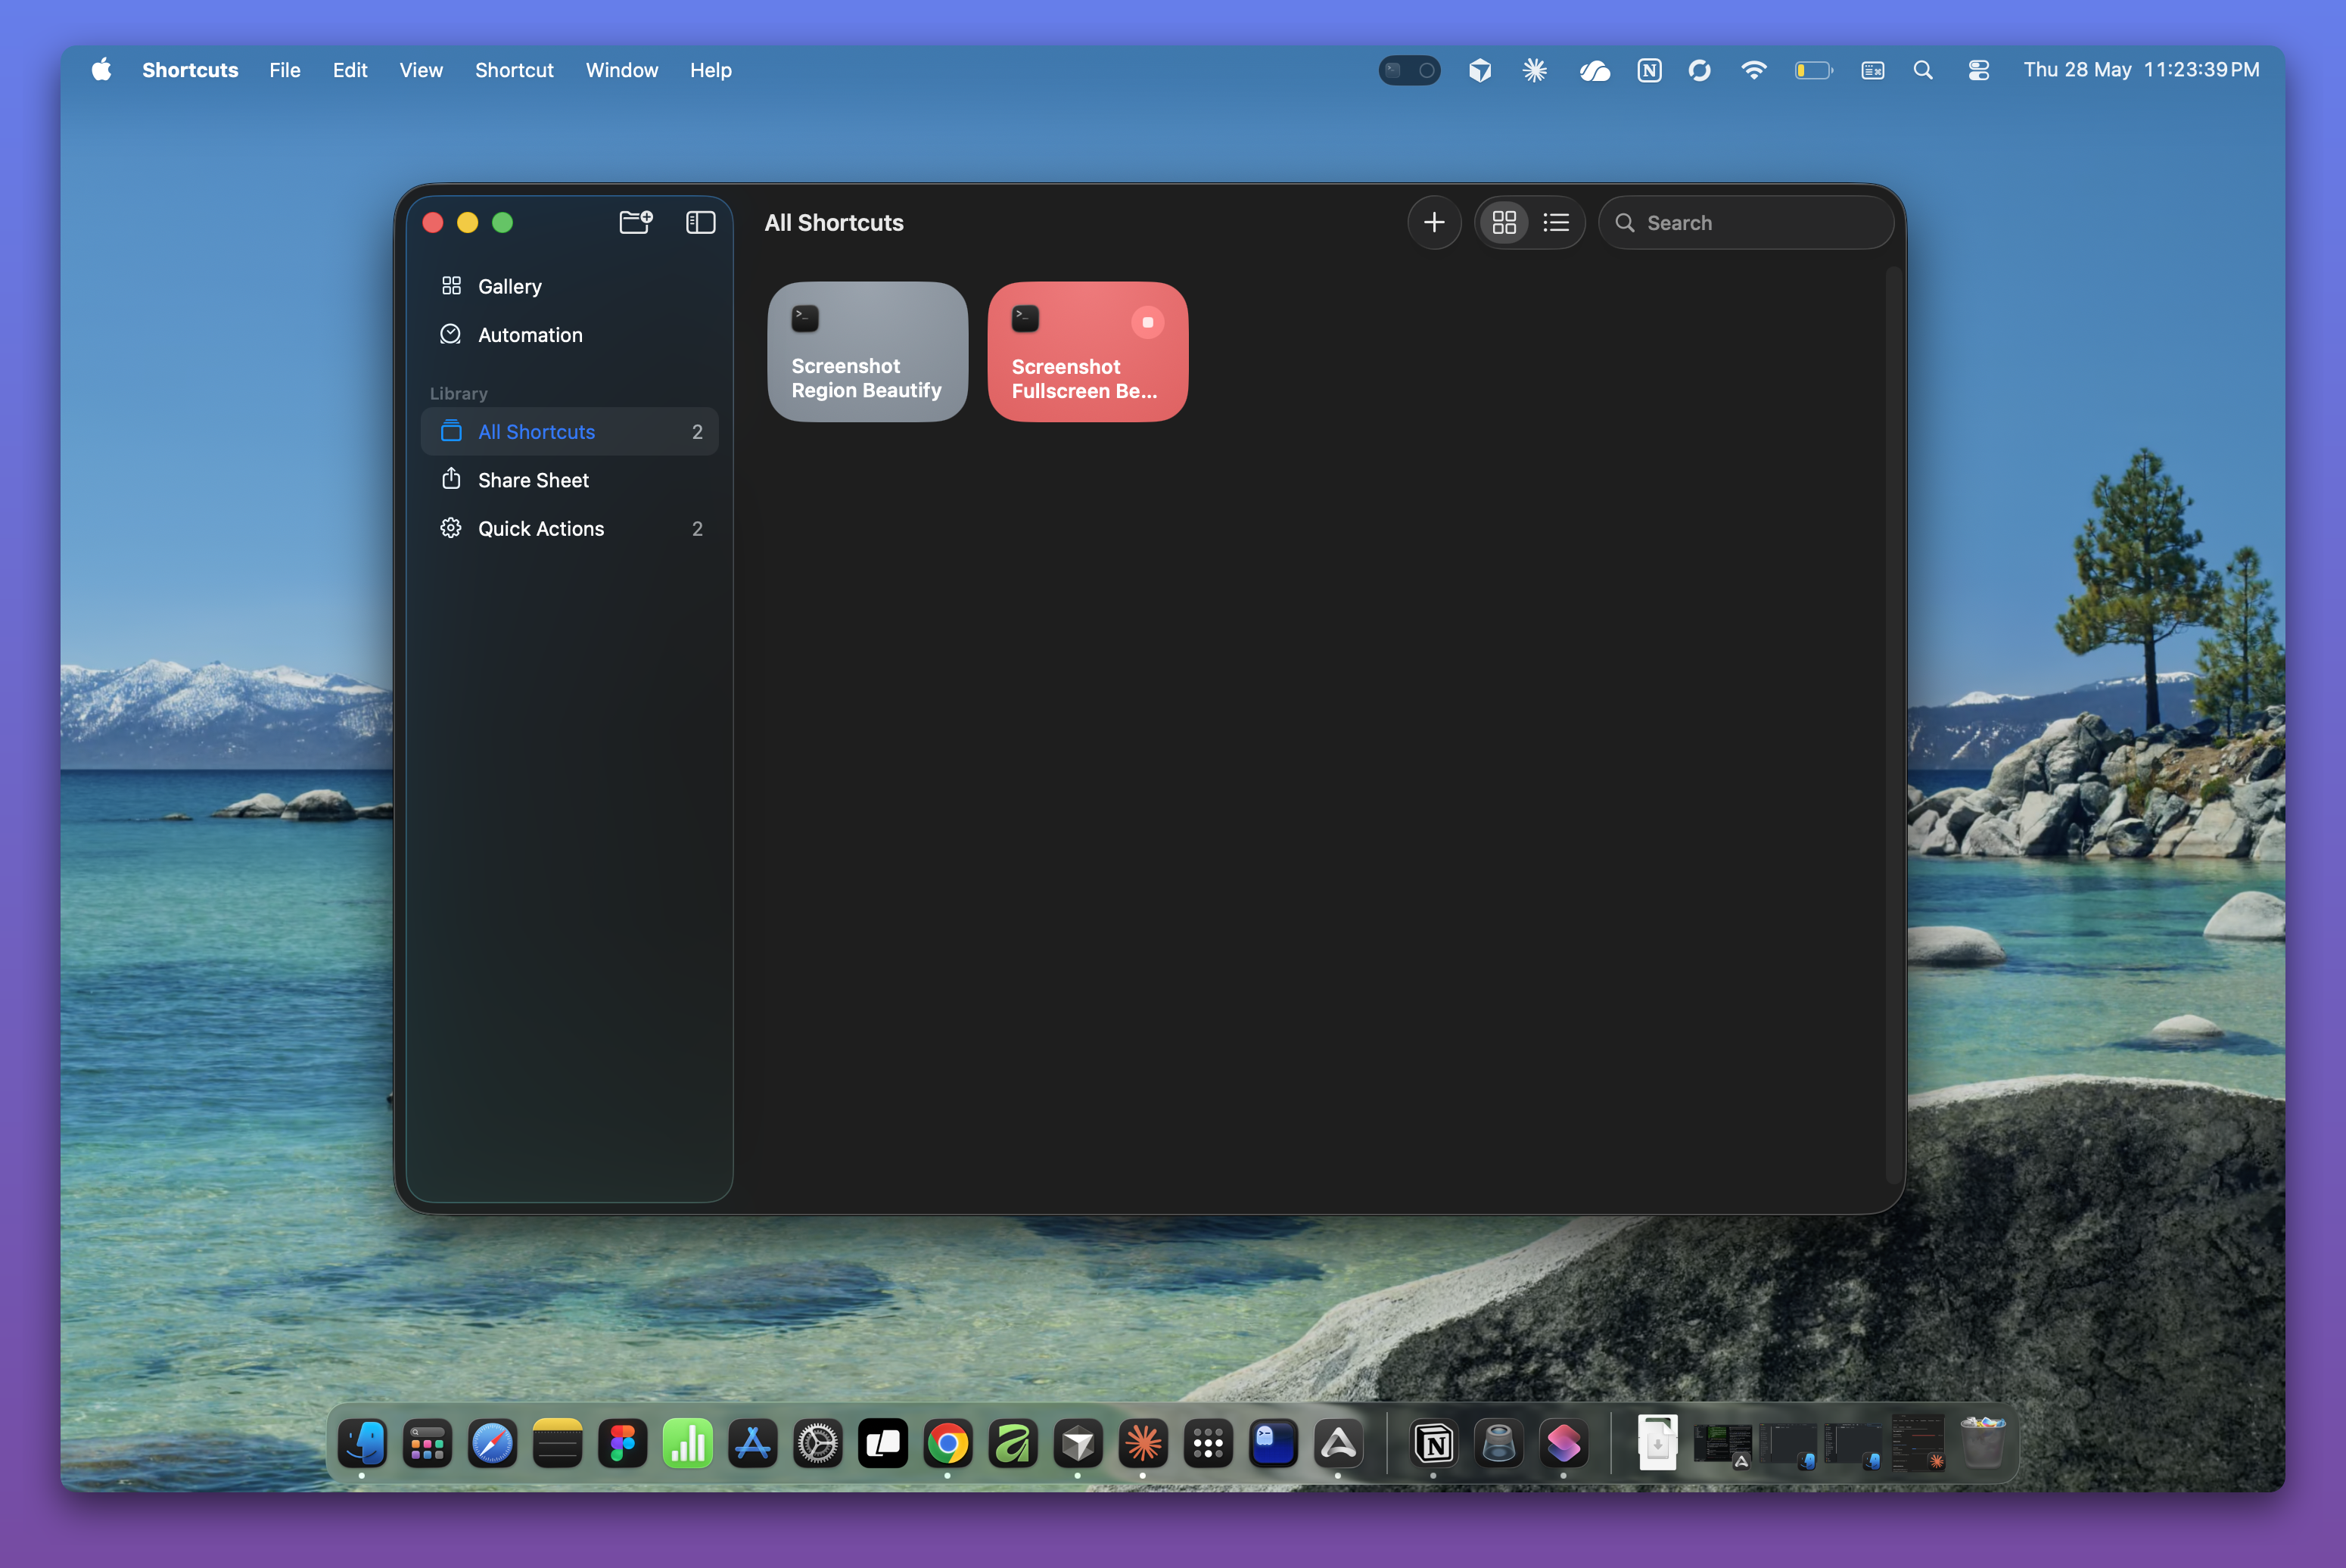Image resolution: width=2346 pixels, height=1568 pixels.
Task: Click the circular sync icon in menu bar
Action: point(1699,70)
